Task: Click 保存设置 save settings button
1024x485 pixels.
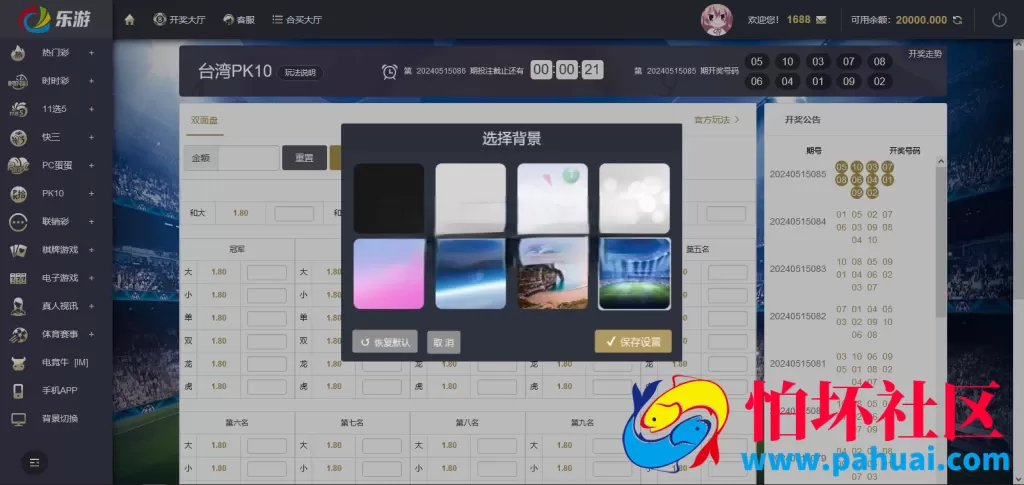Action: [633, 341]
